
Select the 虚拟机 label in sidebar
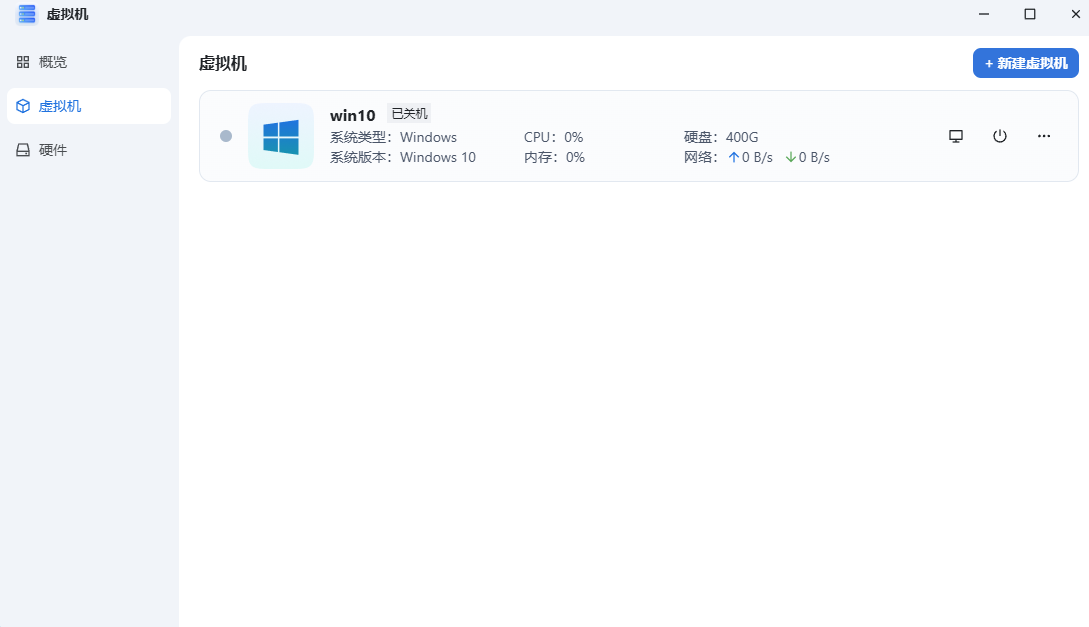(x=60, y=106)
